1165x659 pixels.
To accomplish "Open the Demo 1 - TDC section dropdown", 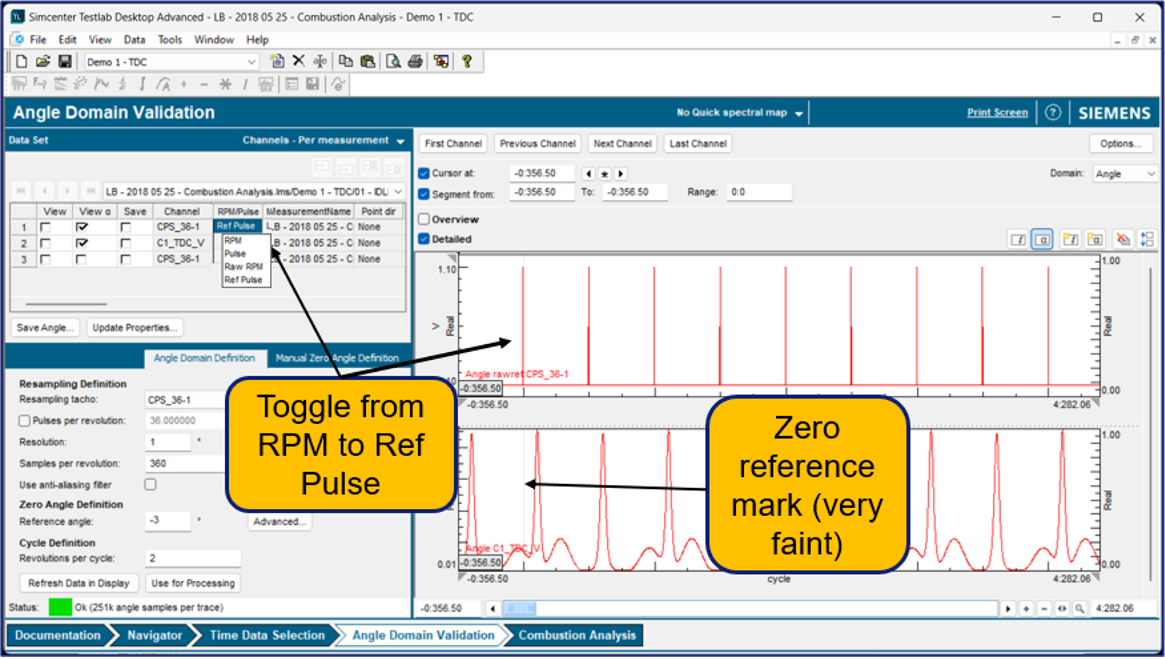I will click(251, 62).
